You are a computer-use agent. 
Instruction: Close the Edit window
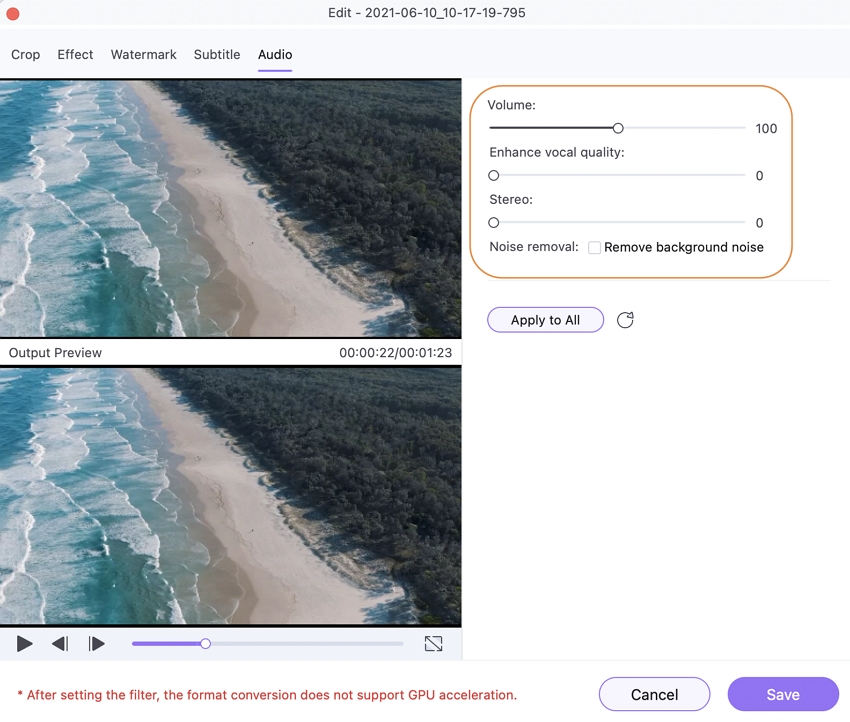tap(13, 14)
